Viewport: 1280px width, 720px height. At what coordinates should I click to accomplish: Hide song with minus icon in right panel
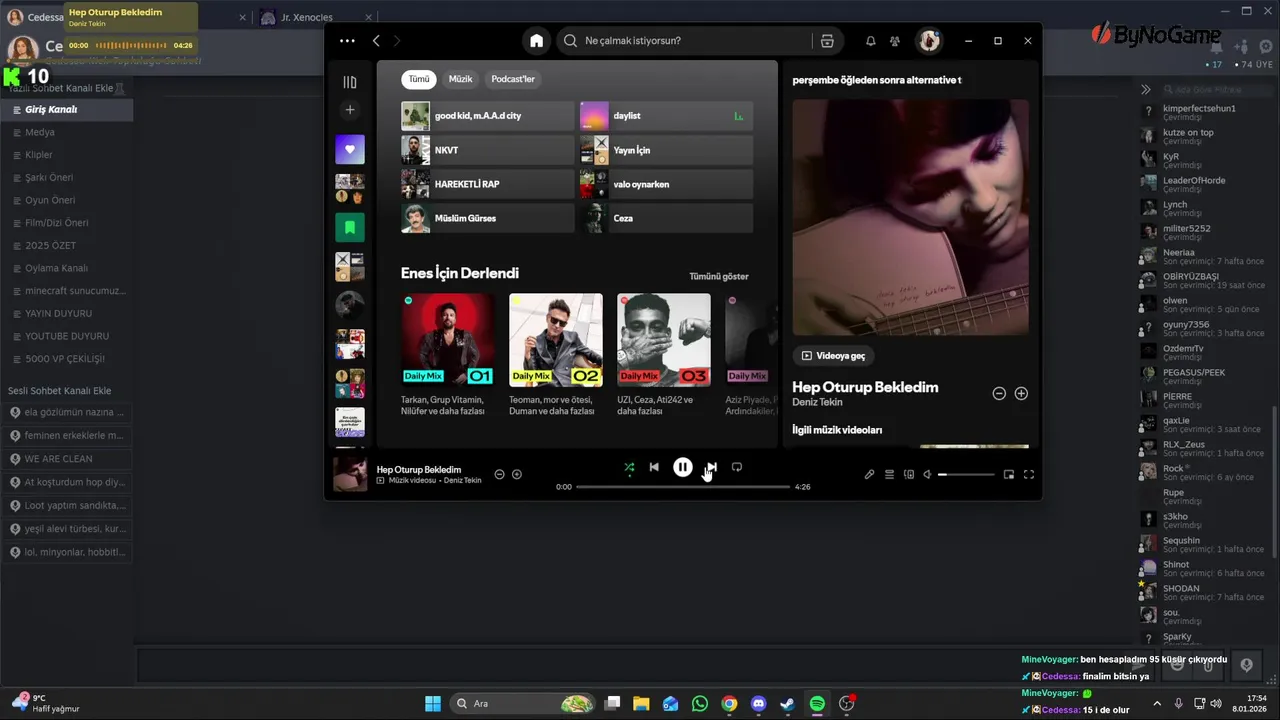point(999,394)
